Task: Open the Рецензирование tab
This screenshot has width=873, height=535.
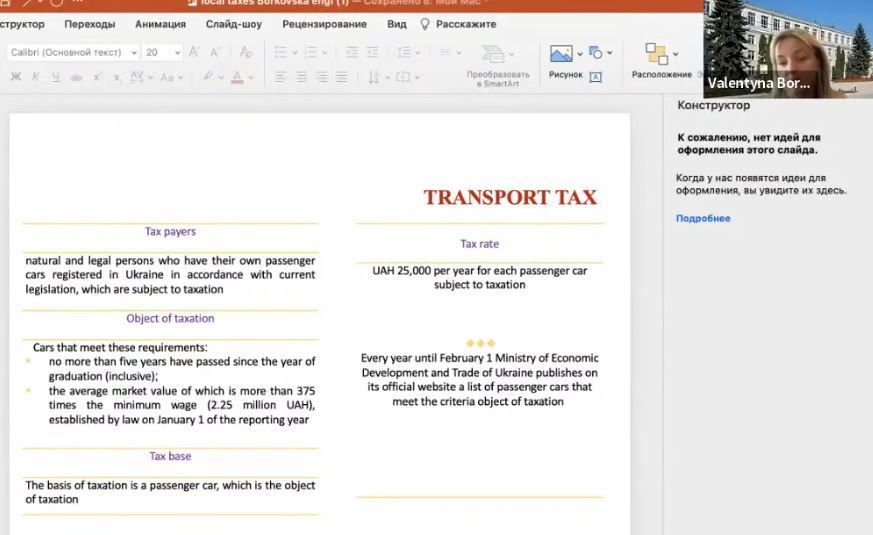Action: 325,24
